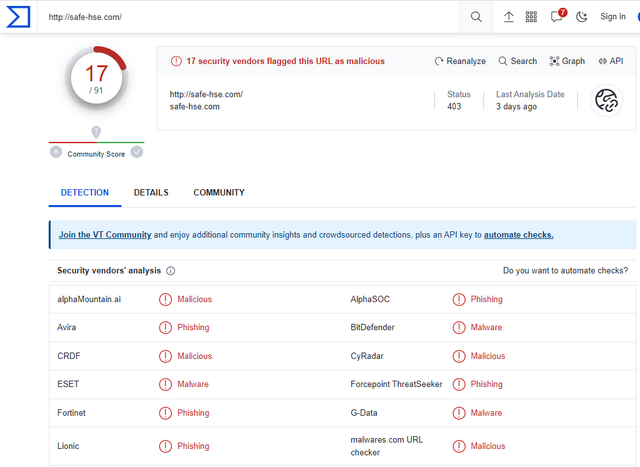Click 17 security vendors flagged message
640x467 pixels.
[285, 61]
